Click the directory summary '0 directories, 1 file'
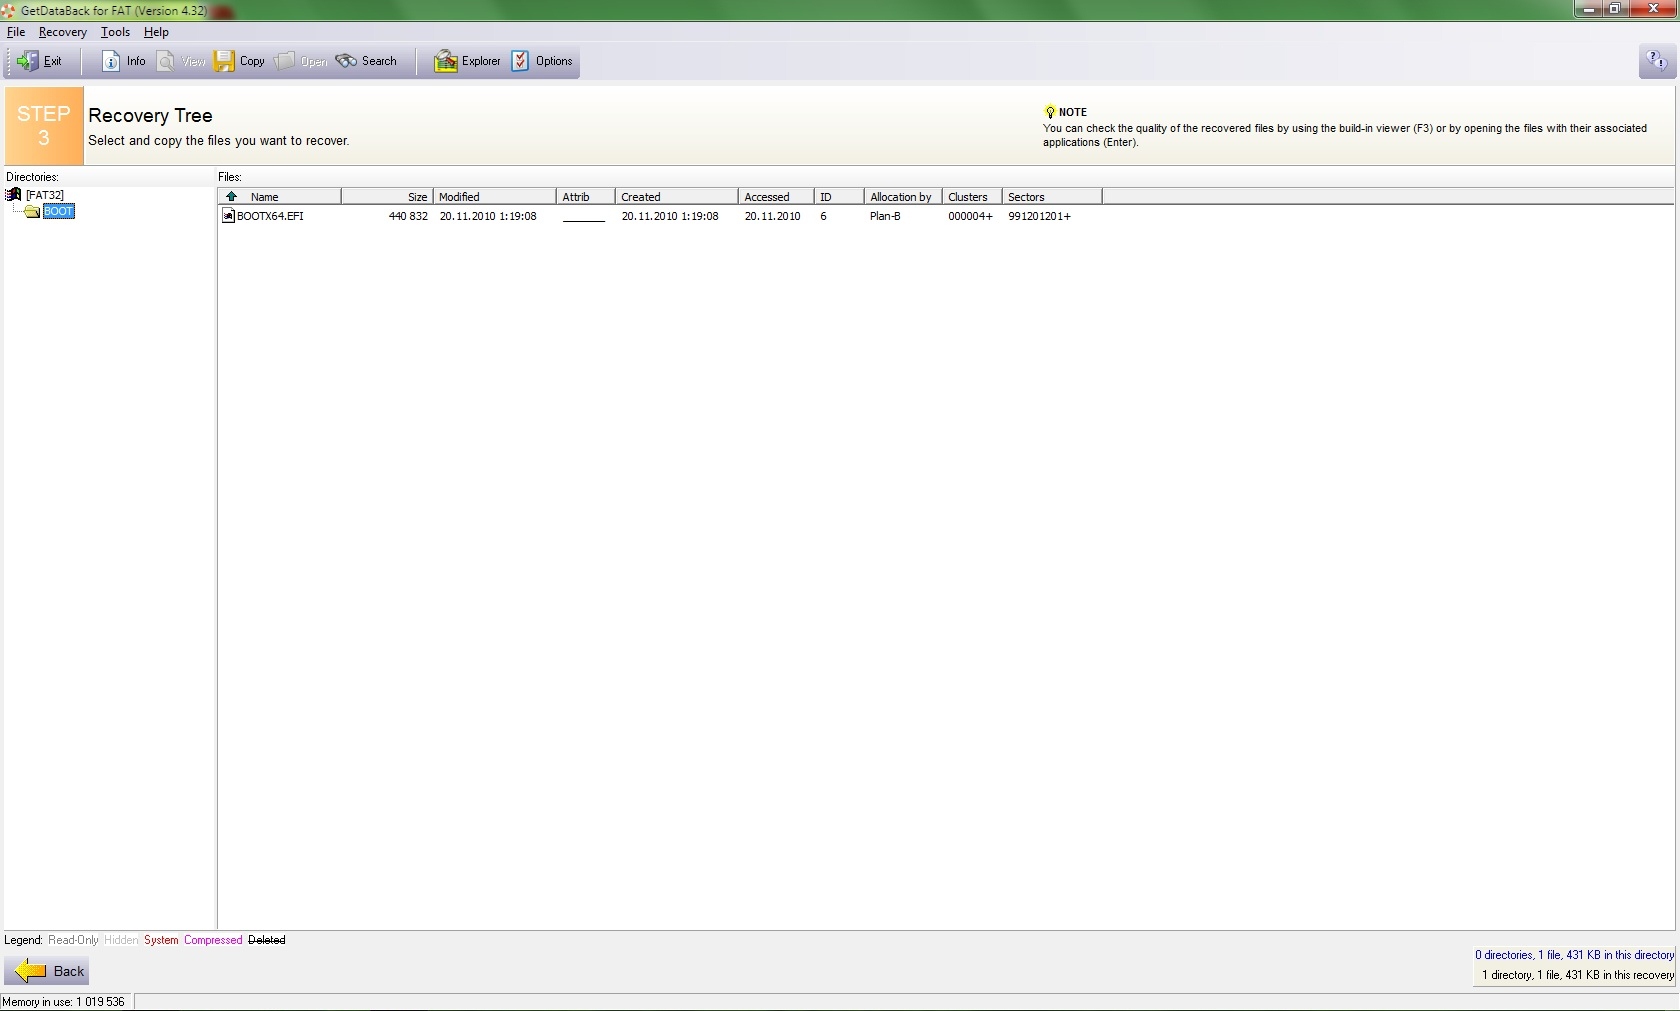1680x1011 pixels. coord(1574,955)
